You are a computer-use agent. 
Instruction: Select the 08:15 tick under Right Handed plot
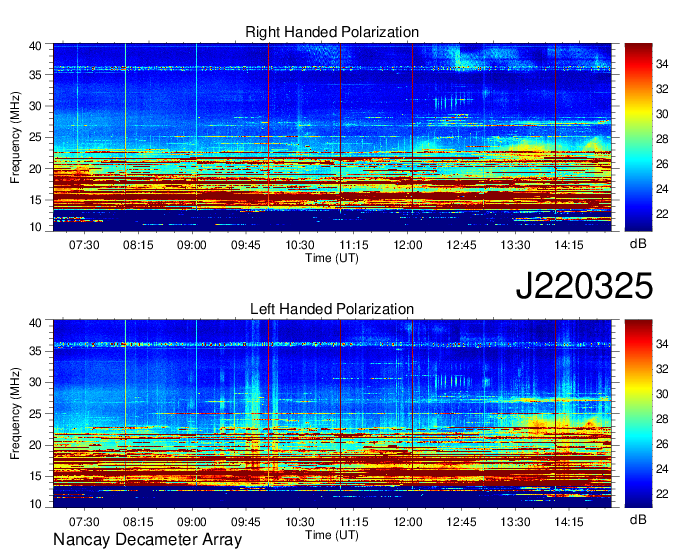pyautogui.click(x=138, y=245)
